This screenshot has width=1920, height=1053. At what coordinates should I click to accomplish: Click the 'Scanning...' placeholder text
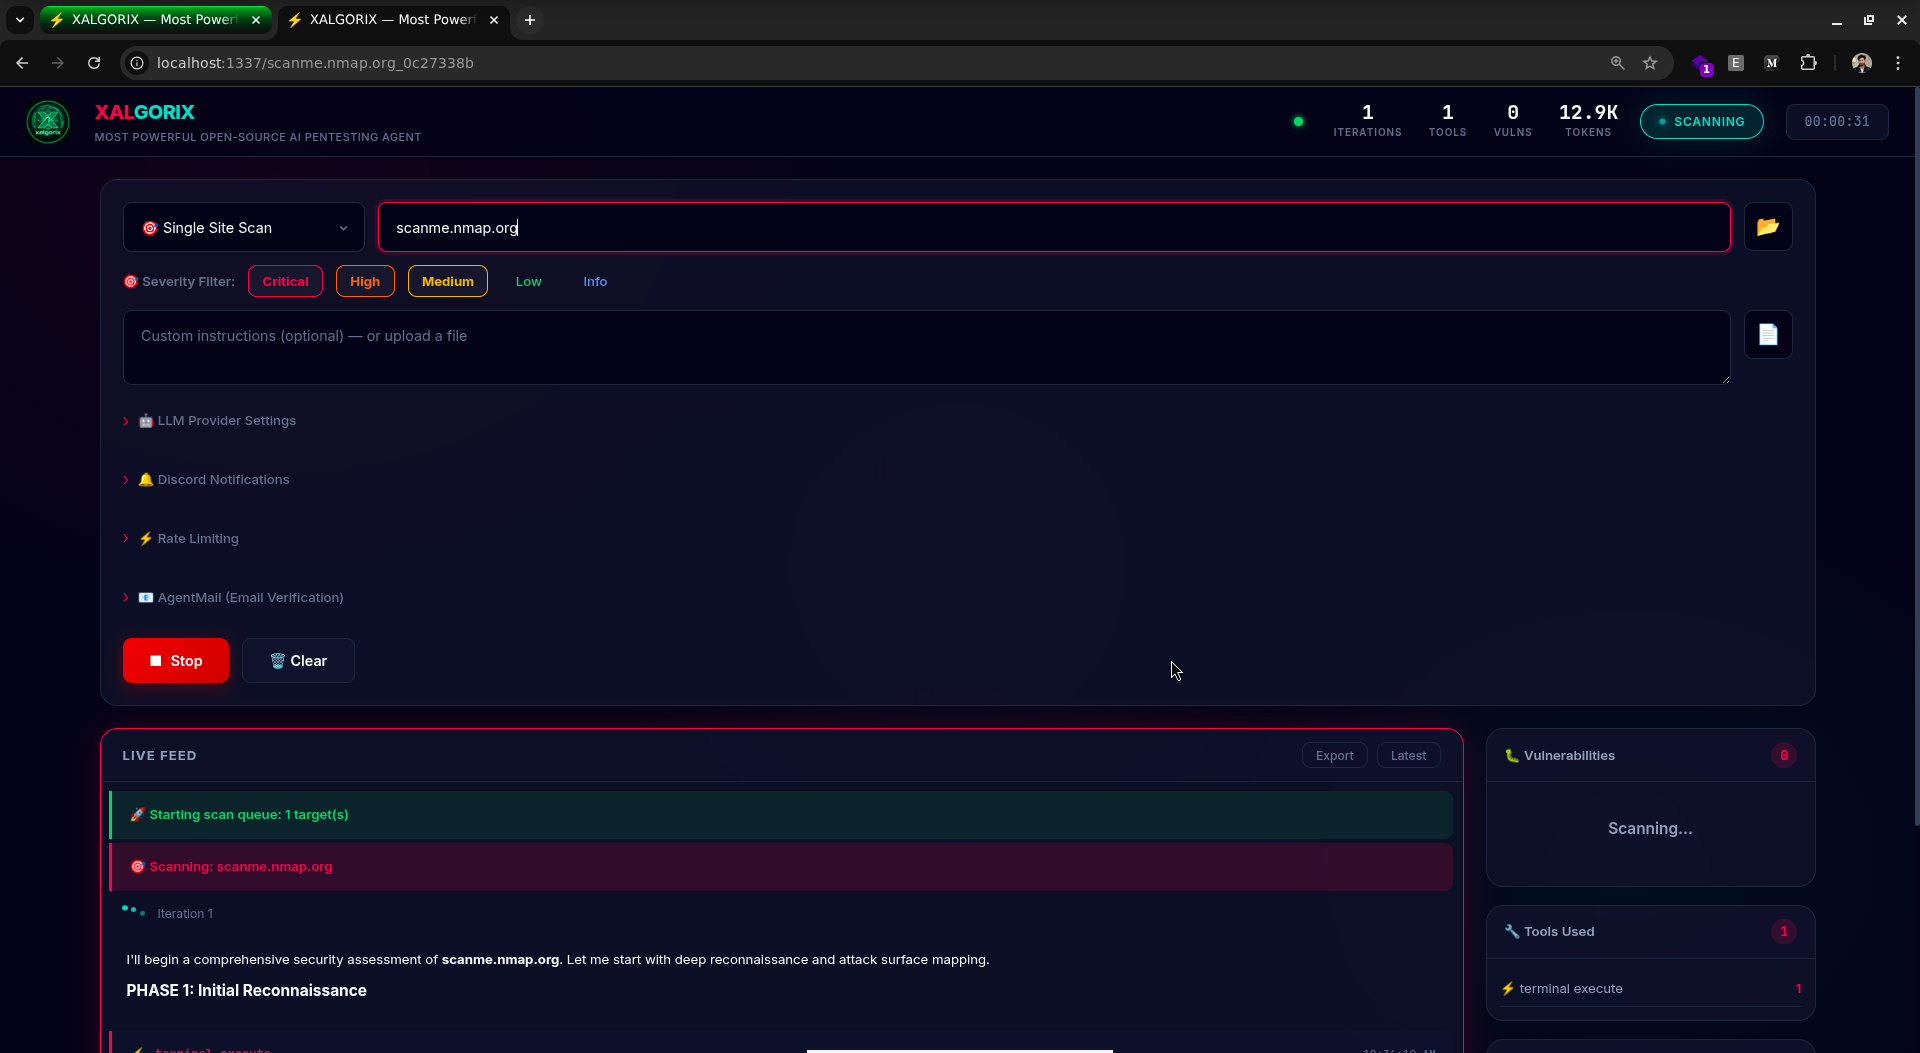[1650, 829]
